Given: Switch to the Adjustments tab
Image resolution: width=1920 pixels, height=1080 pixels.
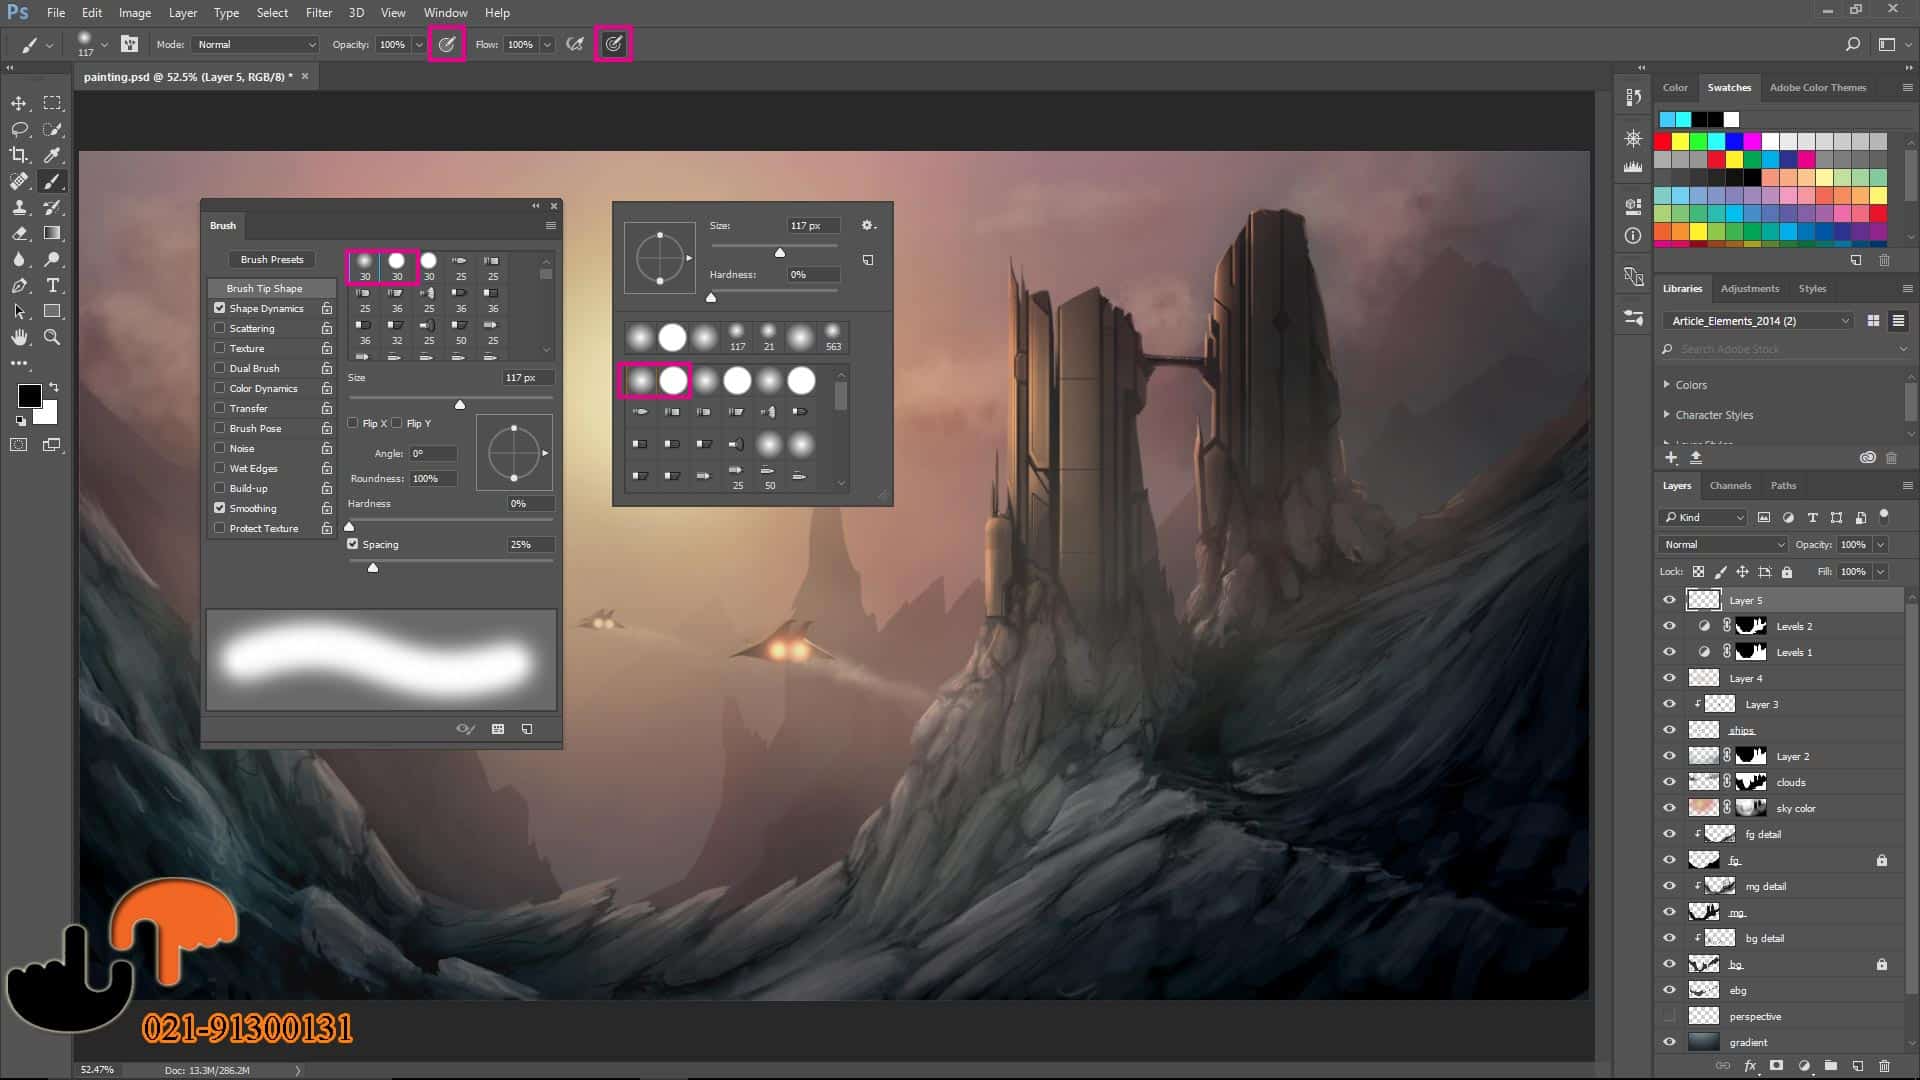Looking at the screenshot, I should click(x=1749, y=289).
